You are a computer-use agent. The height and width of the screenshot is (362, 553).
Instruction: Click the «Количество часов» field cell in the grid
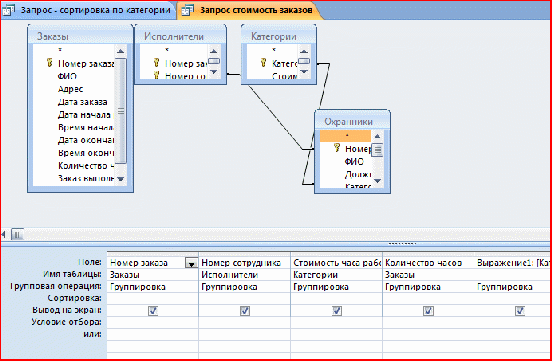[x=428, y=263]
